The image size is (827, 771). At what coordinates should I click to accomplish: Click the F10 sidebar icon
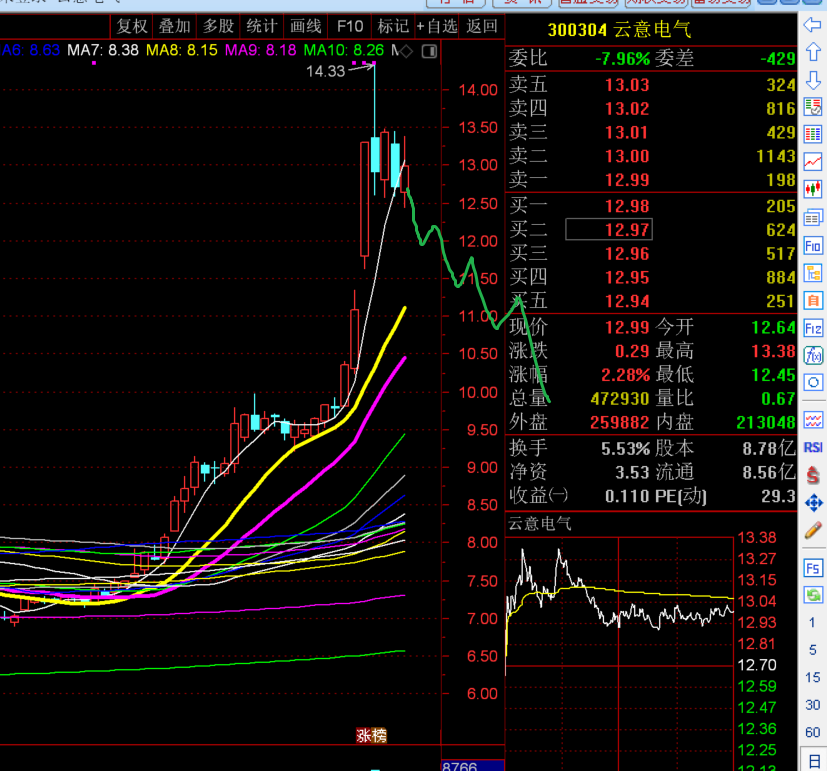coord(813,246)
